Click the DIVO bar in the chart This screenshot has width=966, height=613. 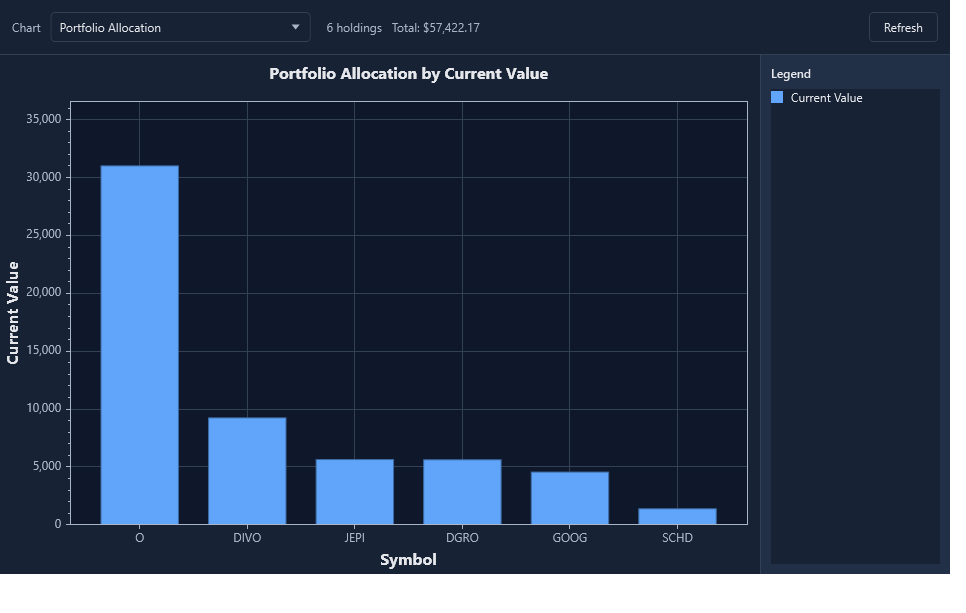[x=247, y=471]
